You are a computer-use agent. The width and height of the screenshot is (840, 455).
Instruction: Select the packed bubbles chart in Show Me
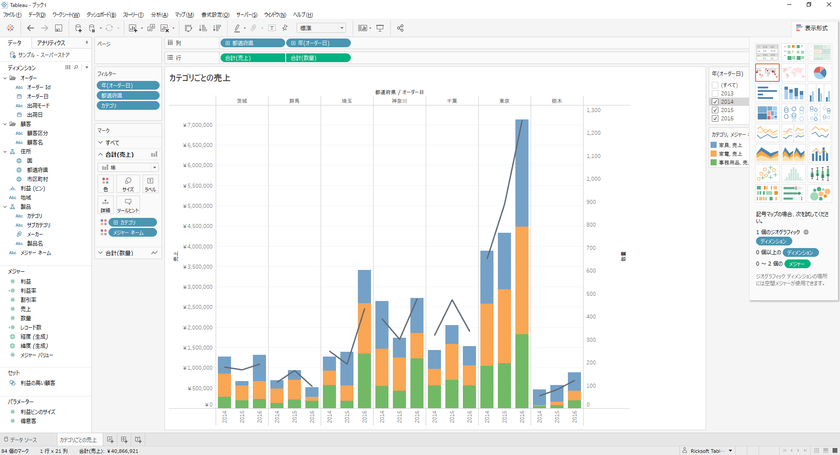click(x=820, y=193)
